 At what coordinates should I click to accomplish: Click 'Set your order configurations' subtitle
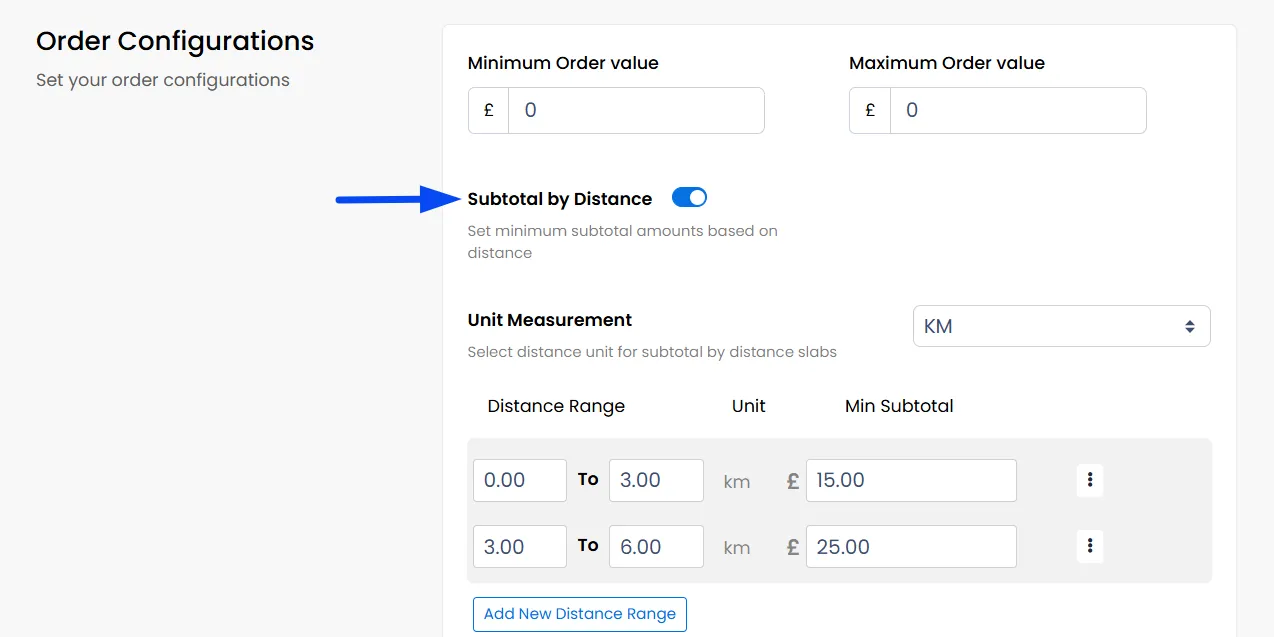pyautogui.click(x=163, y=80)
